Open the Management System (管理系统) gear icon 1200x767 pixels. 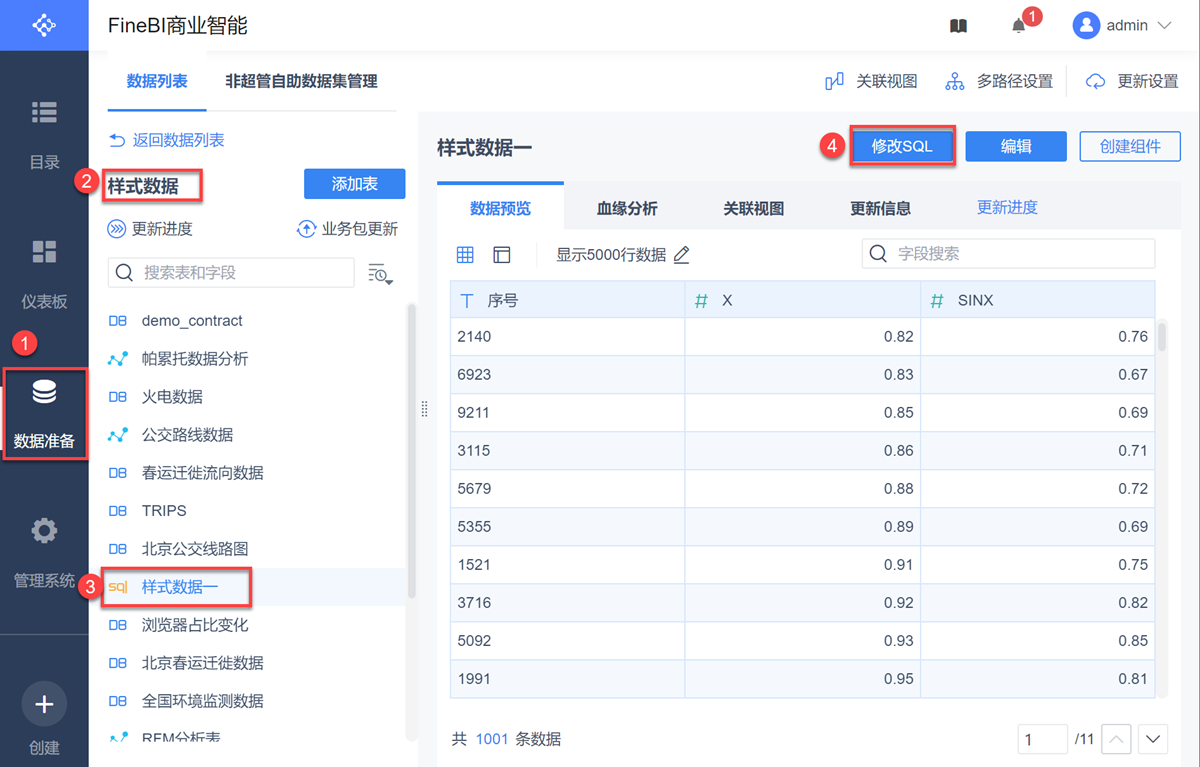pos(44,531)
